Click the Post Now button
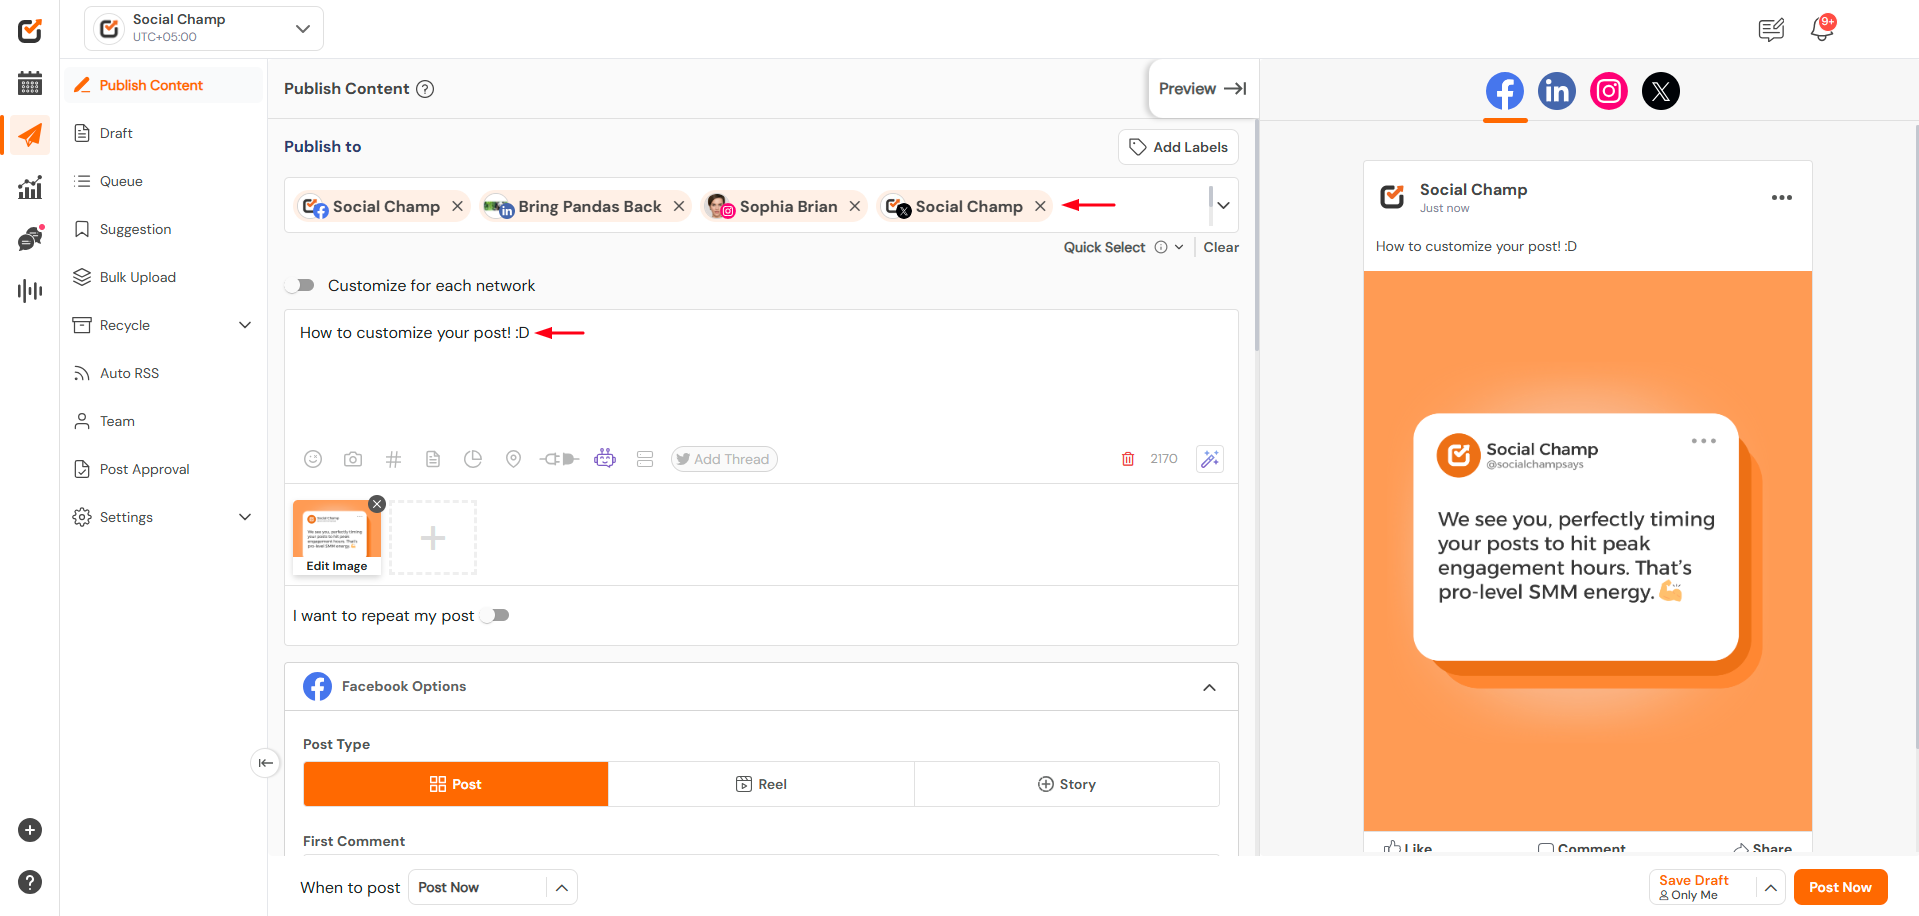The image size is (1919, 916). [1840, 887]
